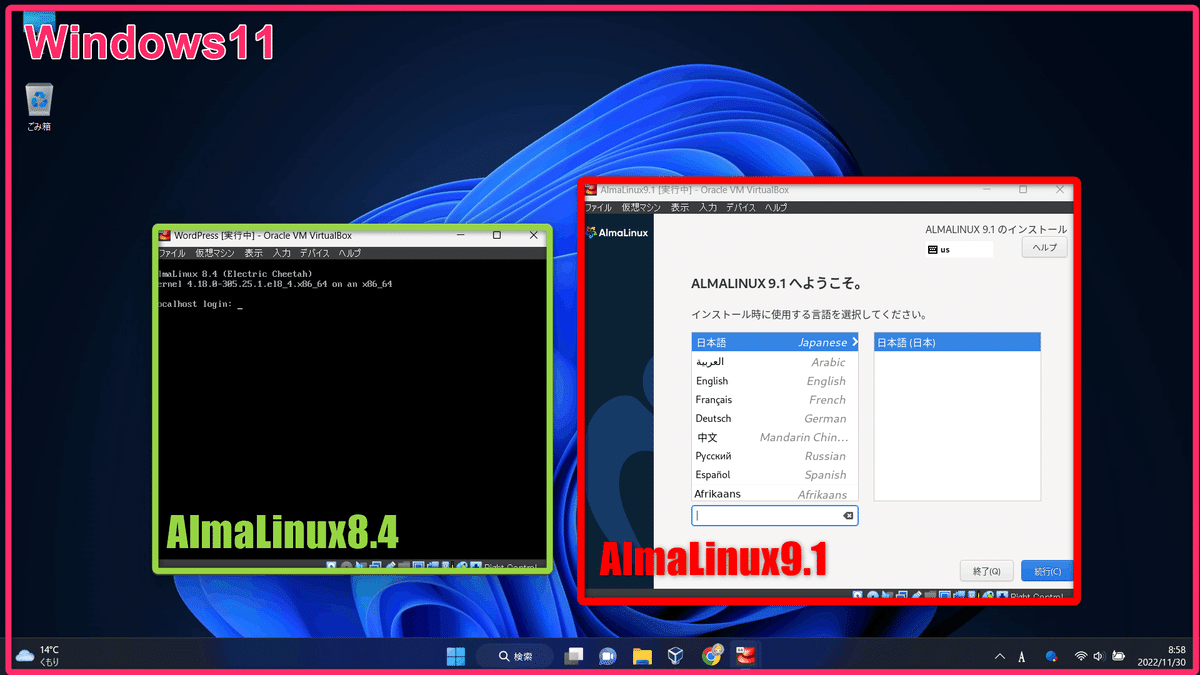Image resolution: width=1200 pixels, height=675 pixels.
Task: Select the Arabic language row
Action: pos(774,362)
